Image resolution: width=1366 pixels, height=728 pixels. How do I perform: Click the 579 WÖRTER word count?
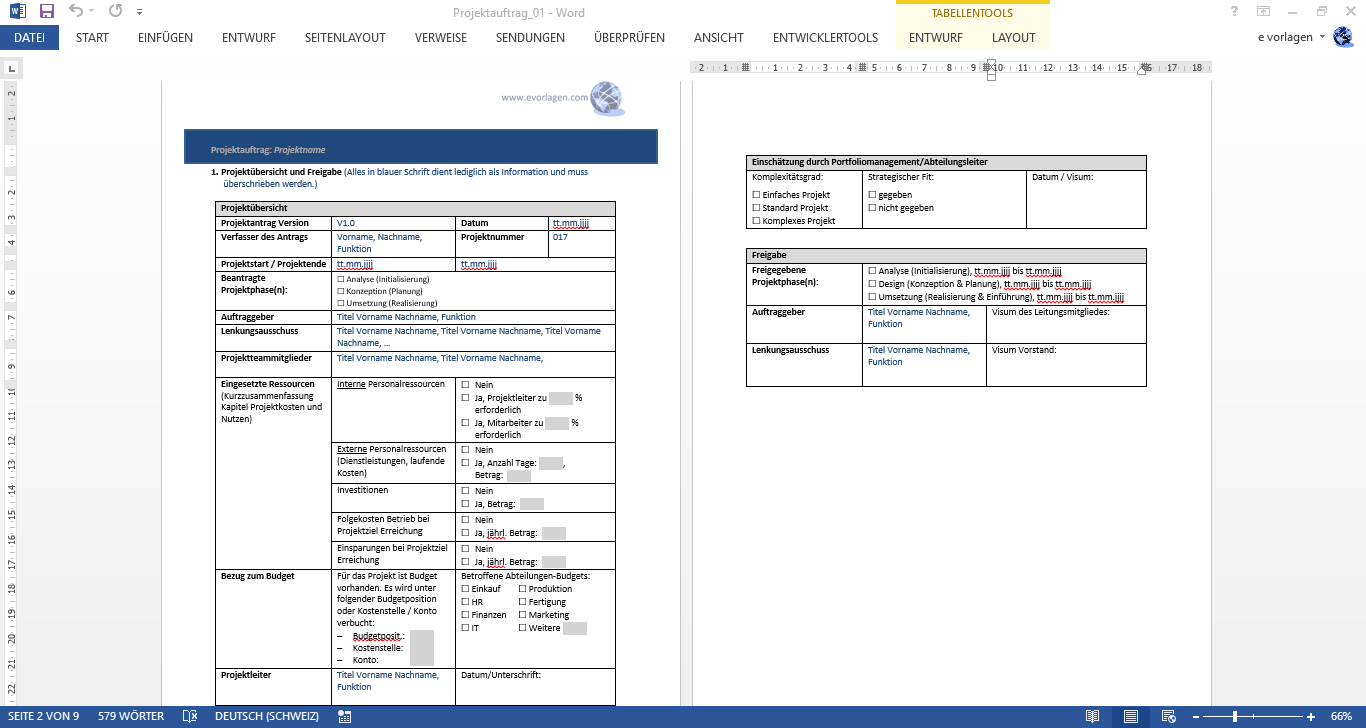tap(131, 716)
